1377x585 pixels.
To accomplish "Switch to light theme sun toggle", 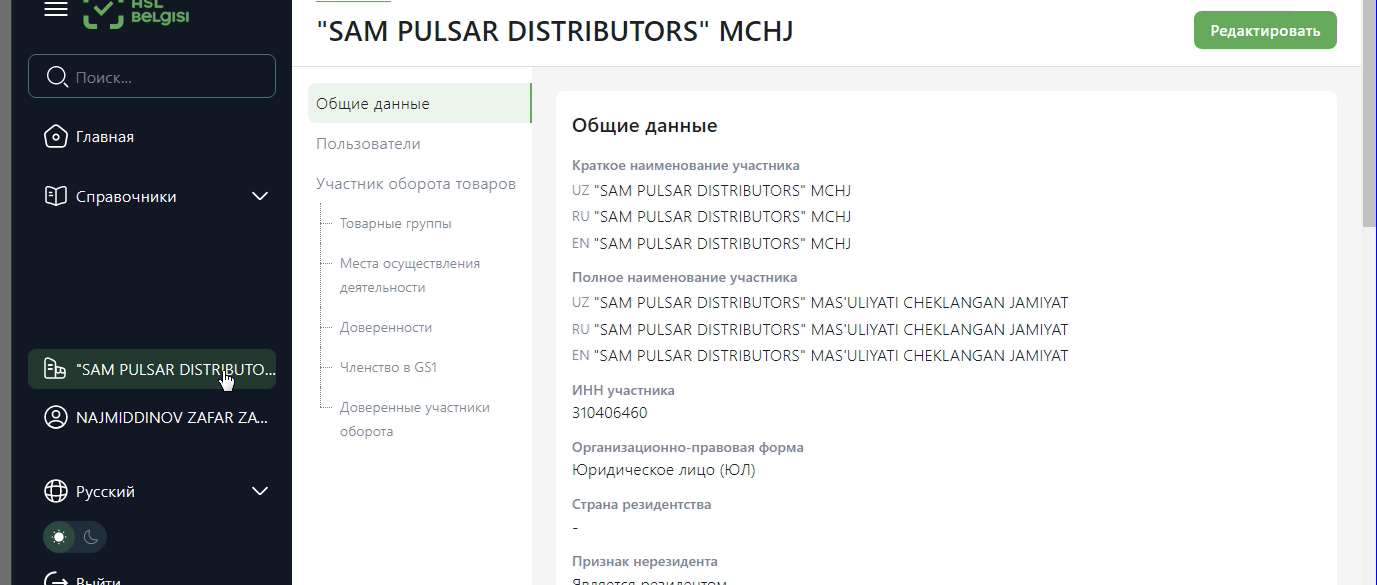I will point(59,537).
